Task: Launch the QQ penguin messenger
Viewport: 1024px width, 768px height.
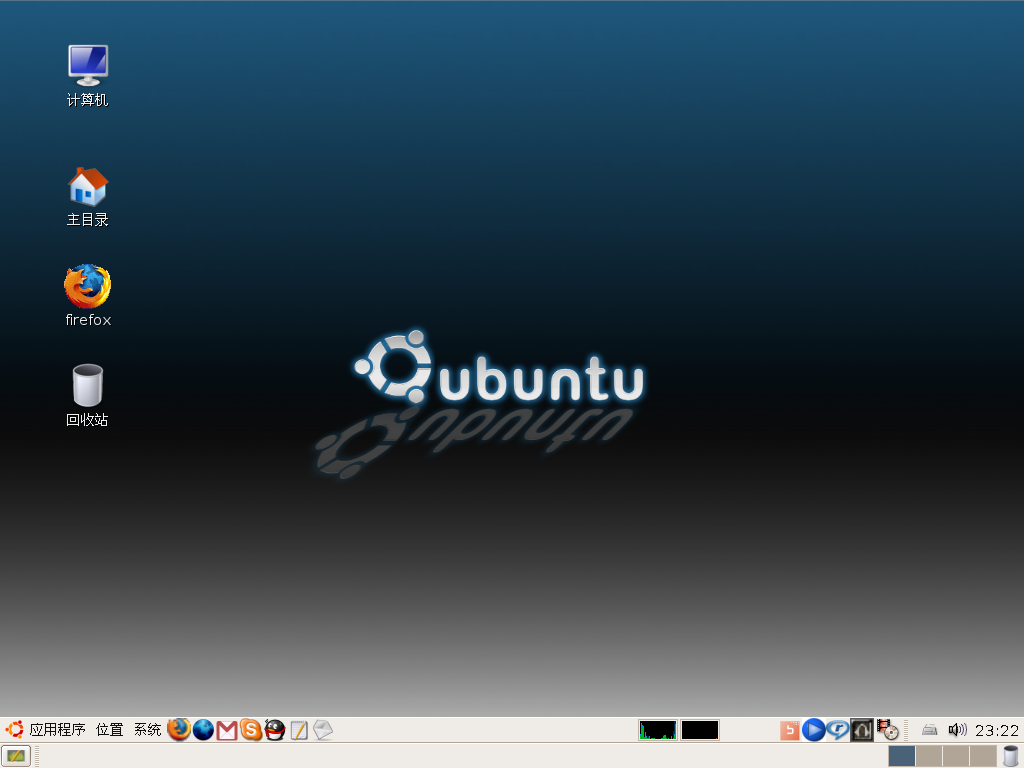Action: tap(275, 729)
